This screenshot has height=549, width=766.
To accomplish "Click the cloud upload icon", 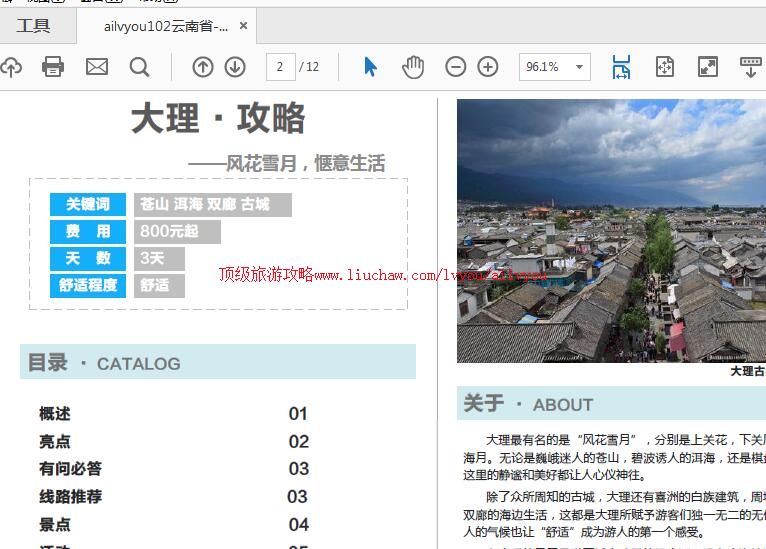I will pos(10,67).
